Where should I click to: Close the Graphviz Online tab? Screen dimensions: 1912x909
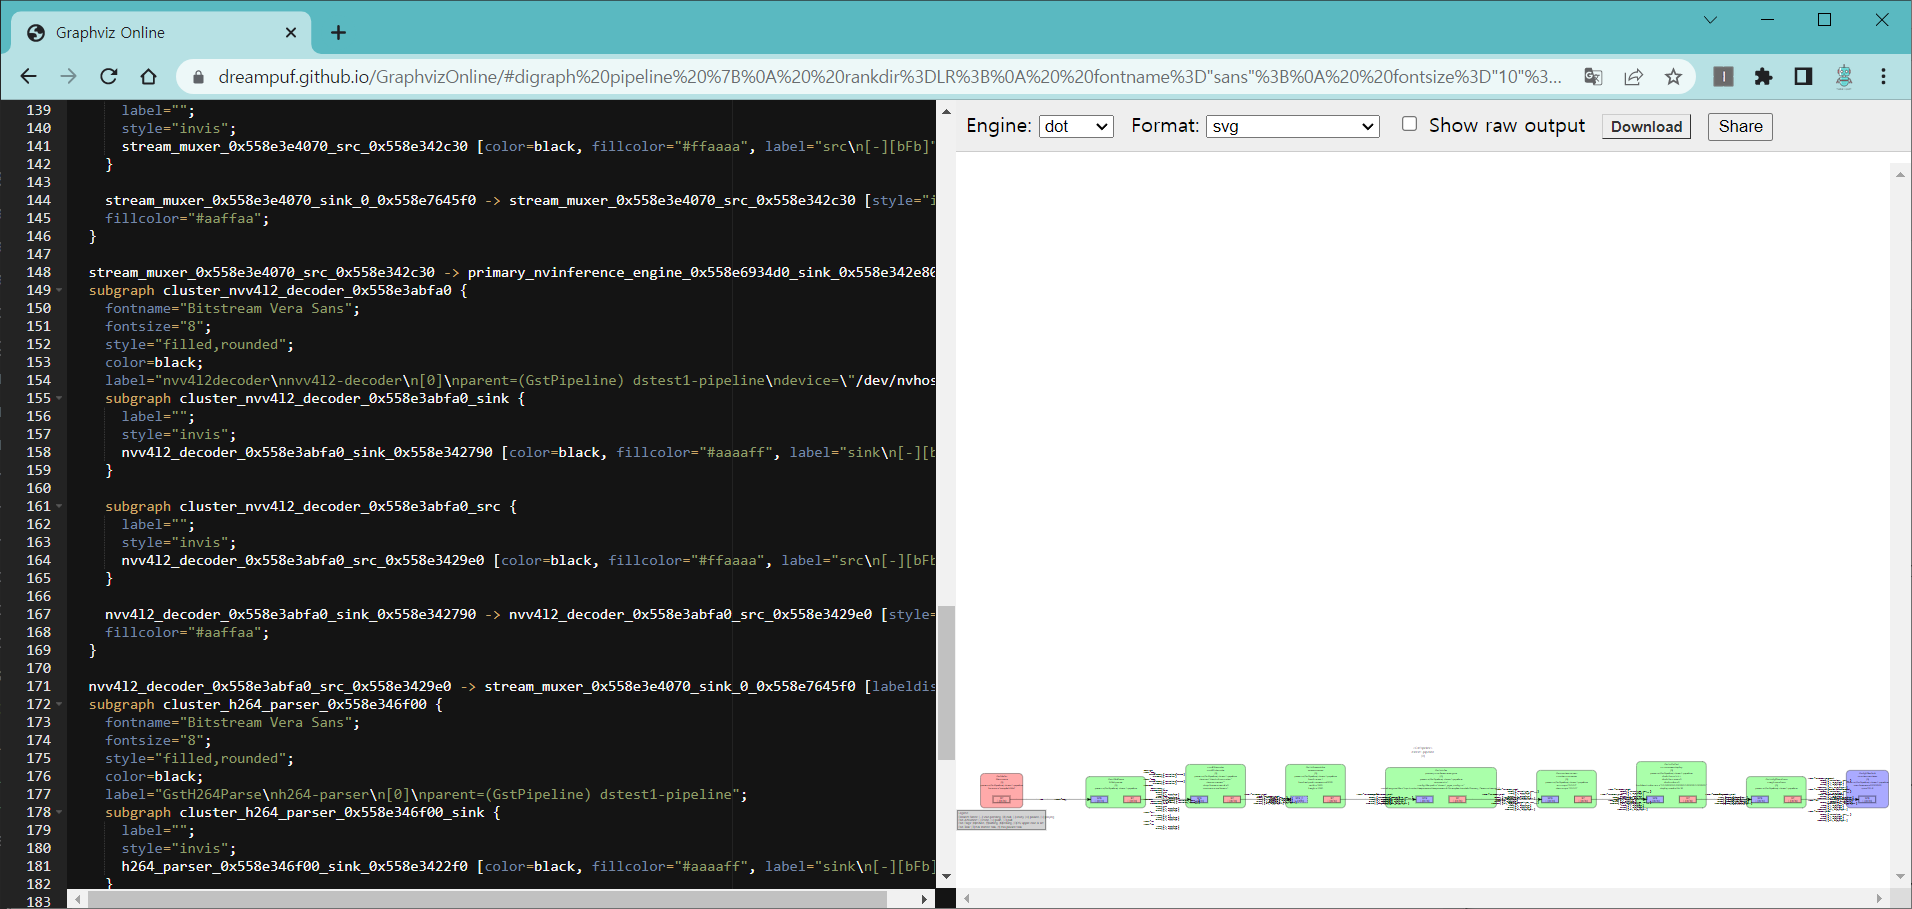pos(291,33)
